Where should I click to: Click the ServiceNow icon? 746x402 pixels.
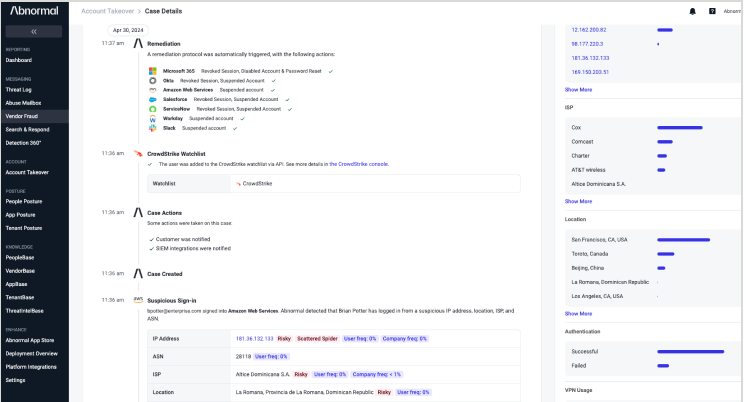click(153, 109)
